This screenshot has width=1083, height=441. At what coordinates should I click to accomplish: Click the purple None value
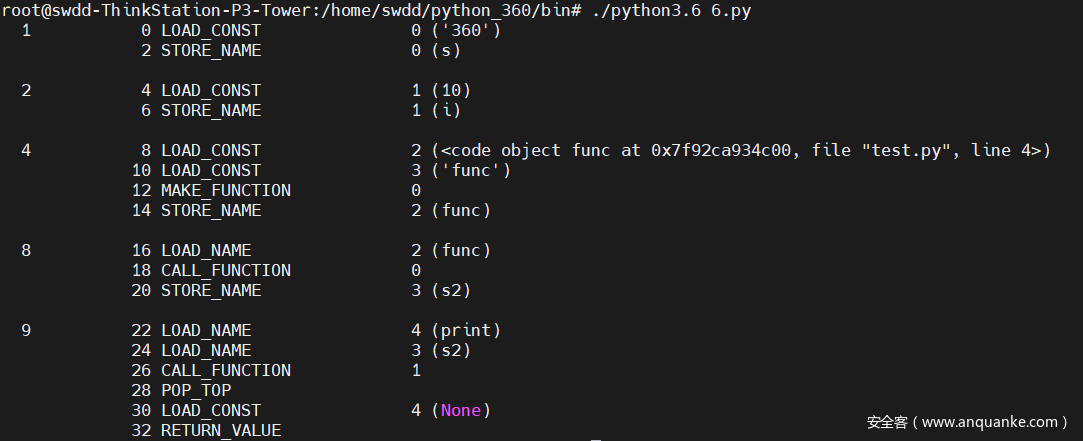point(461,410)
